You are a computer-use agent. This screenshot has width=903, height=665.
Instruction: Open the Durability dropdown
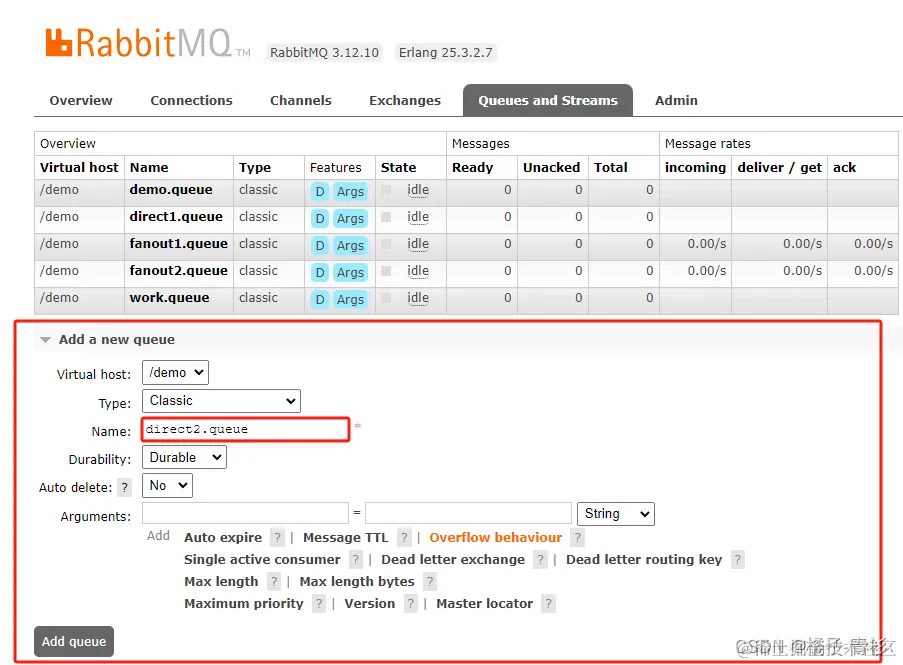184,457
